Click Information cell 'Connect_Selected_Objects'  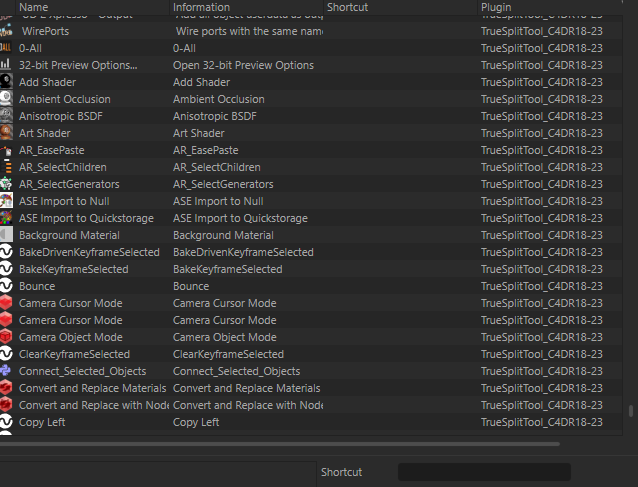pos(236,371)
